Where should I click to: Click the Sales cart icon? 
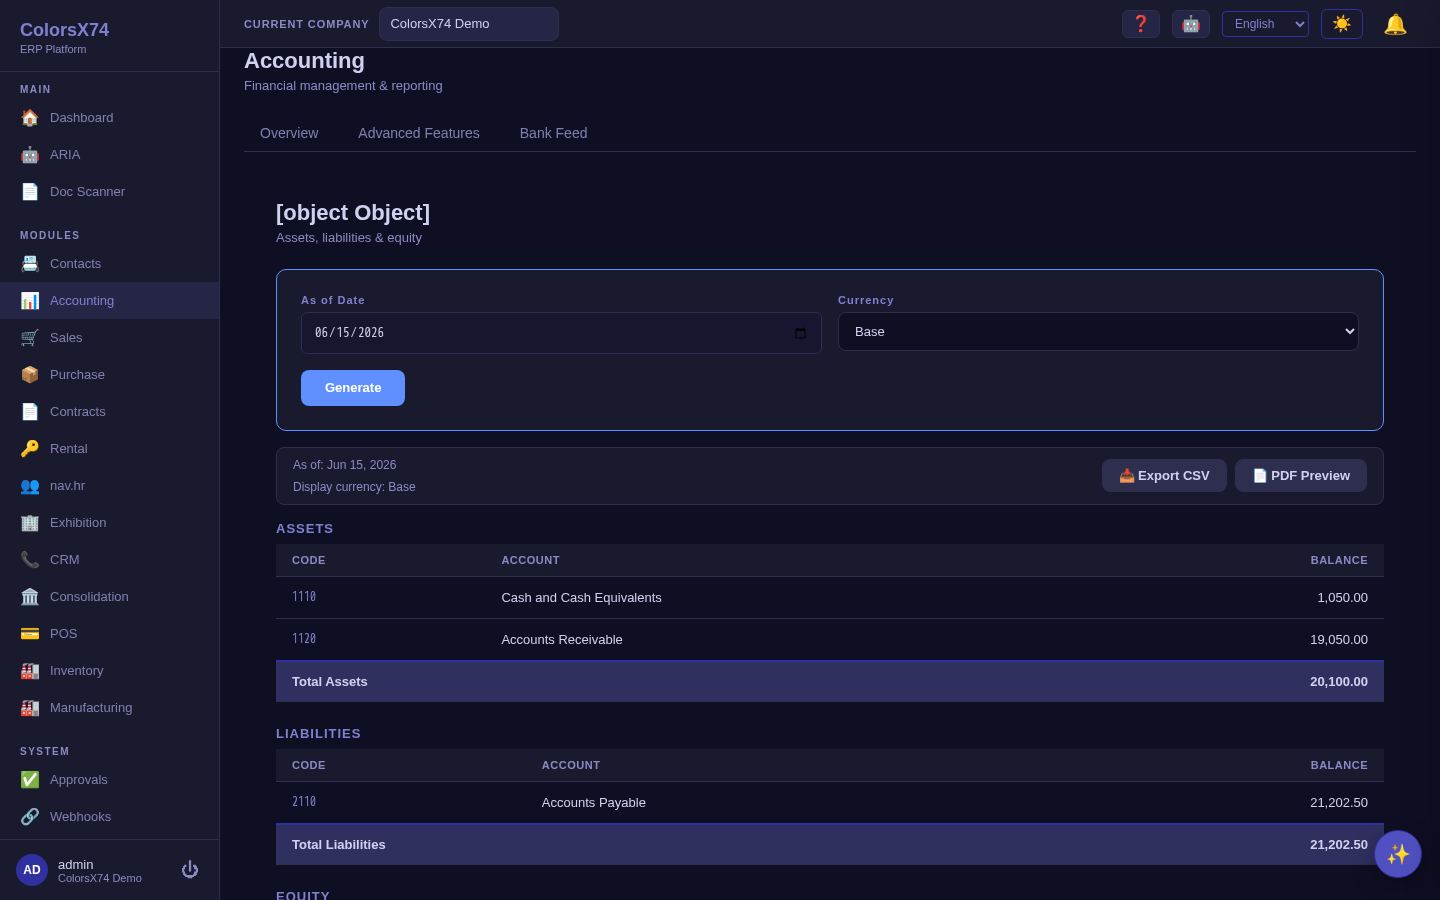[30, 338]
